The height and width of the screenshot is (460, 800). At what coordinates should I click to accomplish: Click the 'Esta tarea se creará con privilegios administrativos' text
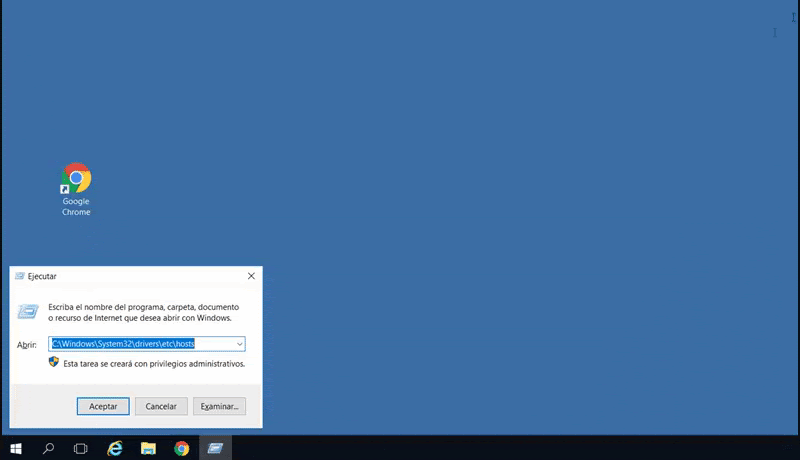click(x=154, y=364)
